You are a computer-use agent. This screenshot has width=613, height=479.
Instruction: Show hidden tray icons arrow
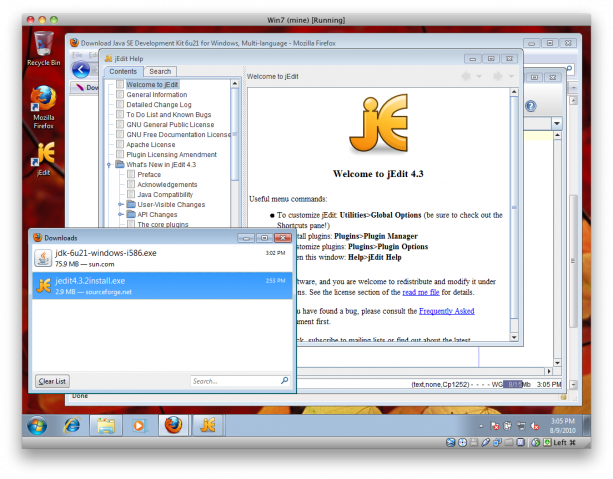click(x=481, y=426)
